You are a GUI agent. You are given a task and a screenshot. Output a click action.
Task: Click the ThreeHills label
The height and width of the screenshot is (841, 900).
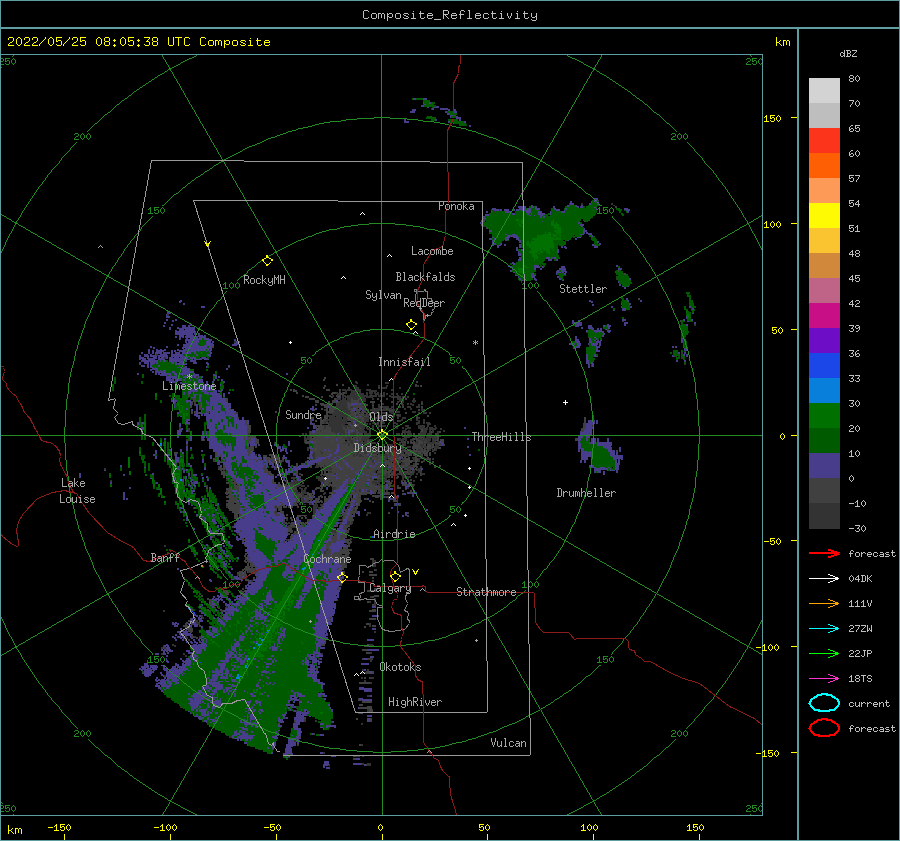tap(501, 437)
